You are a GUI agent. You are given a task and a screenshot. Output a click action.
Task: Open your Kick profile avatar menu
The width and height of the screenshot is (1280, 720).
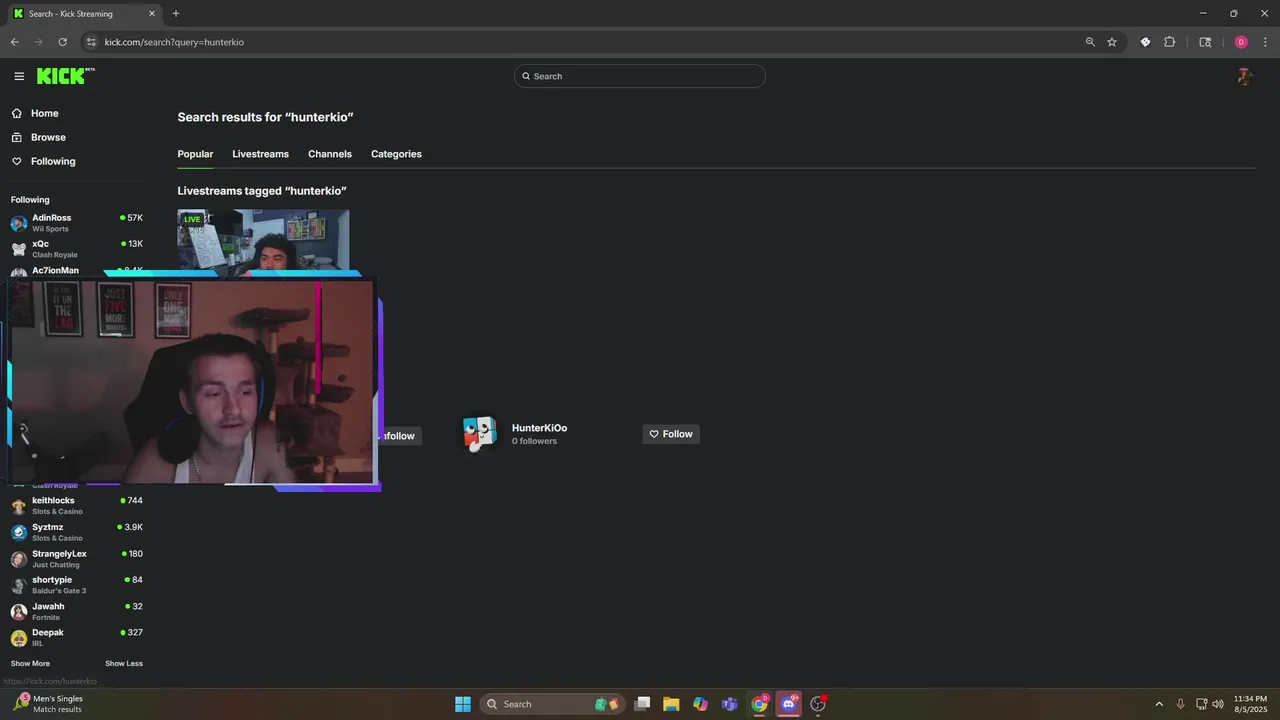pos(1245,76)
